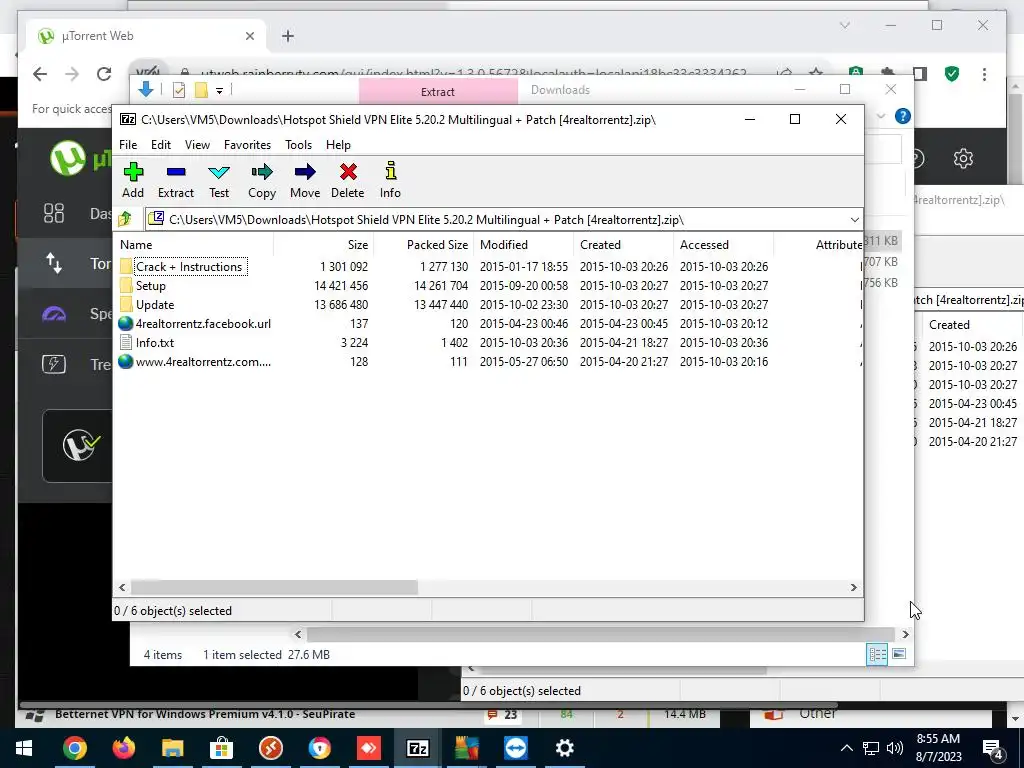
Task: Click the Copy toolbar icon
Action: tap(262, 180)
